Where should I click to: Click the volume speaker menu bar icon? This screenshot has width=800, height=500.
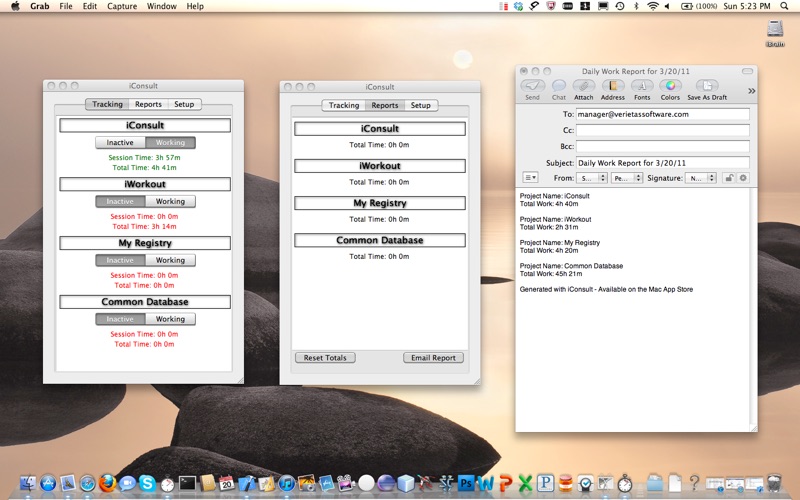coord(667,6)
